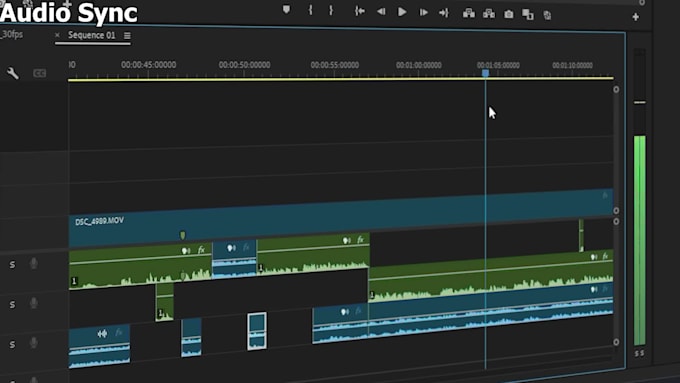Switch to the Sequence 01 tab
The height and width of the screenshot is (383, 680).
pos(92,35)
